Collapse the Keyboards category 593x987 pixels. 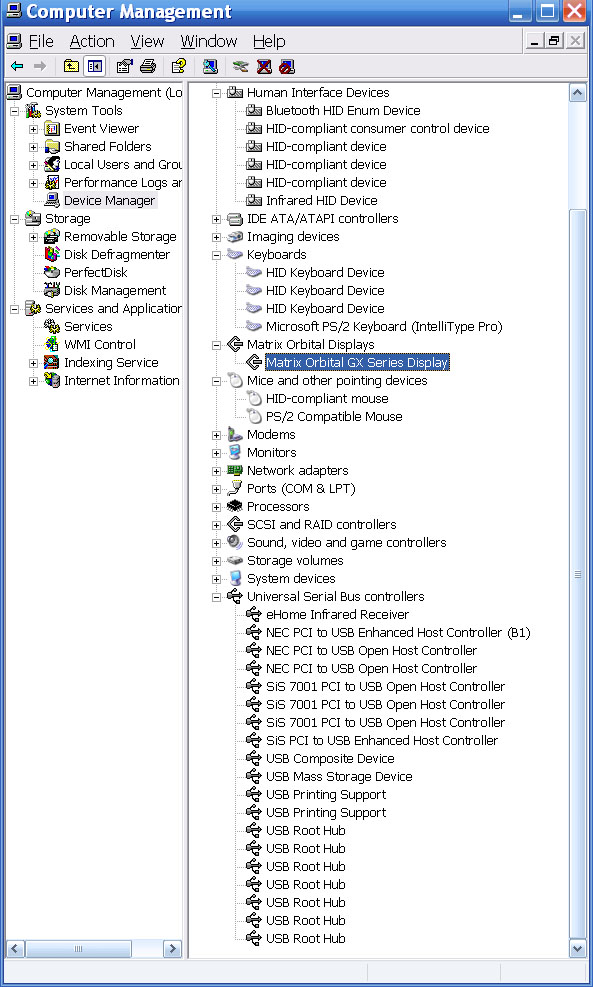click(217, 255)
